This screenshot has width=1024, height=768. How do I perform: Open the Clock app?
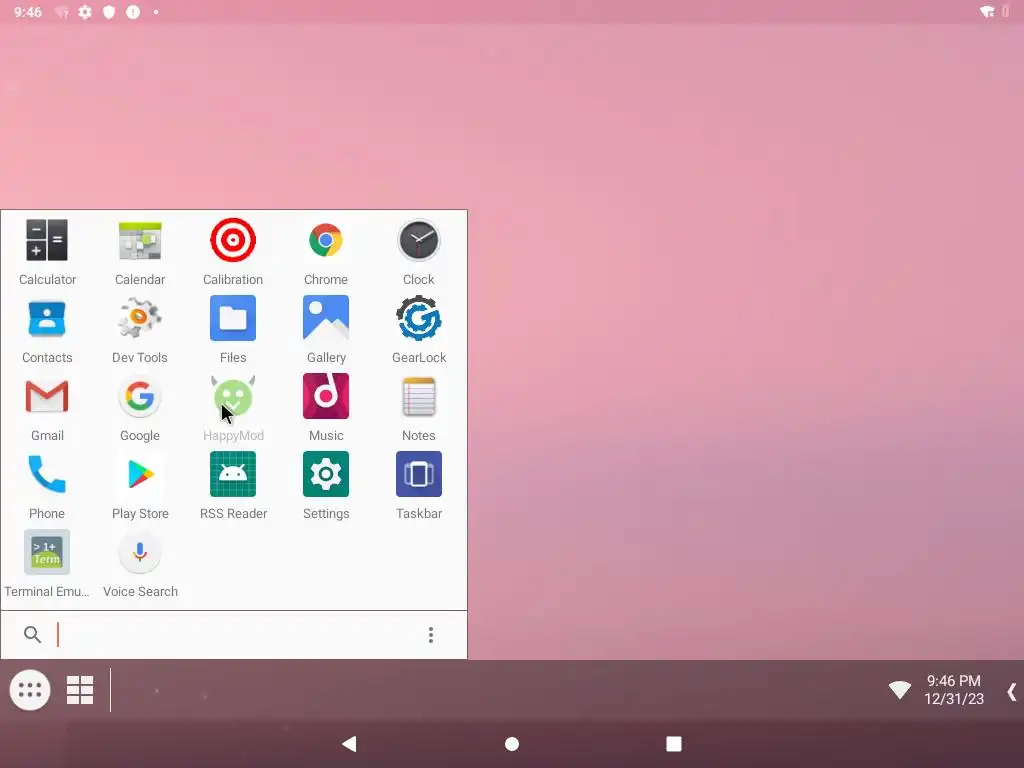(x=419, y=252)
